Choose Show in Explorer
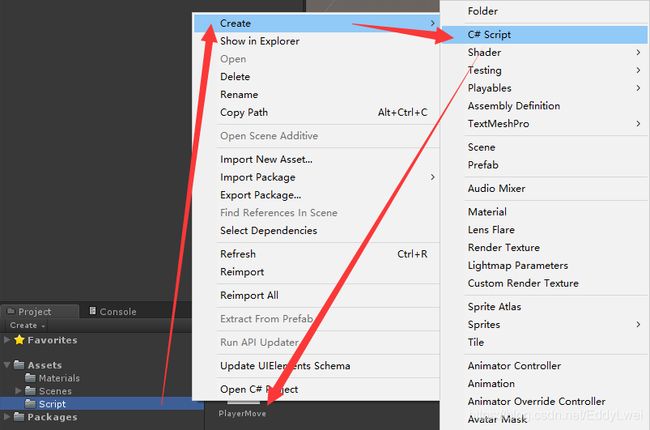Image resolution: width=650 pixels, height=430 pixels. pyautogui.click(x=317, y=41)
